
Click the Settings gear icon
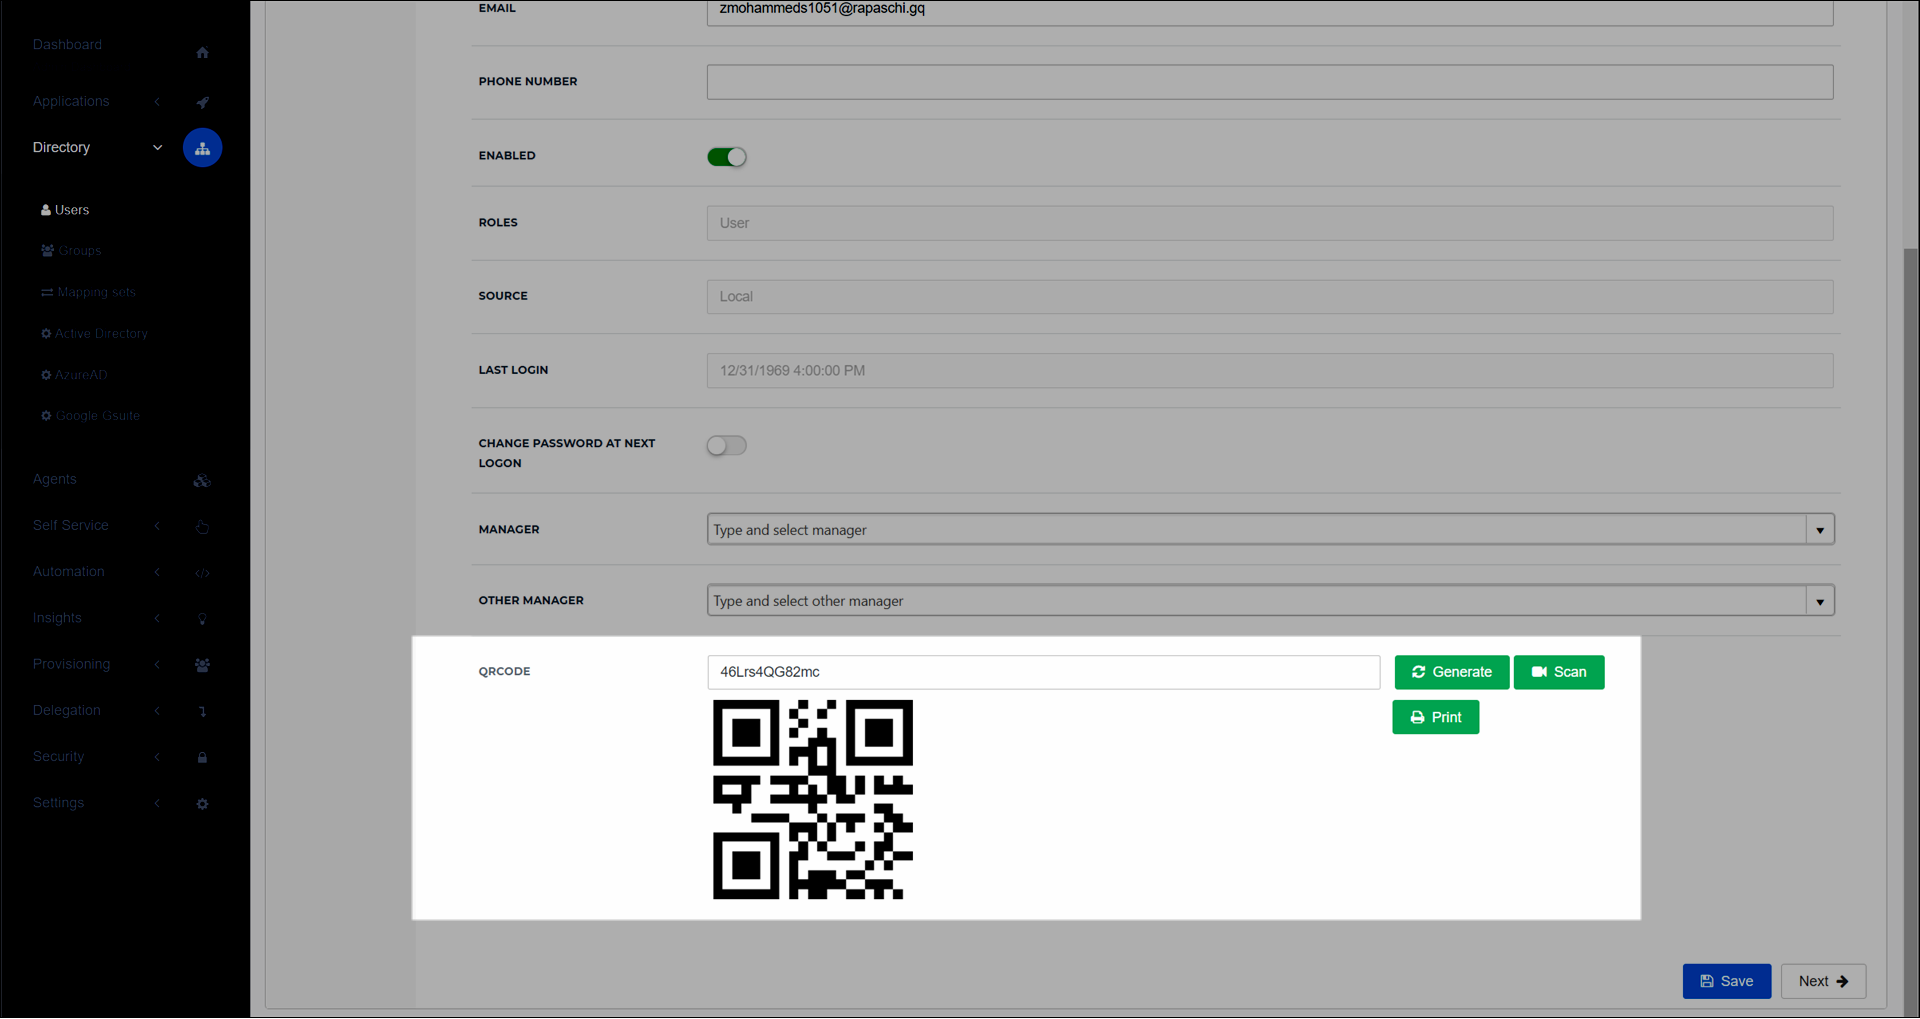(202, 804)
